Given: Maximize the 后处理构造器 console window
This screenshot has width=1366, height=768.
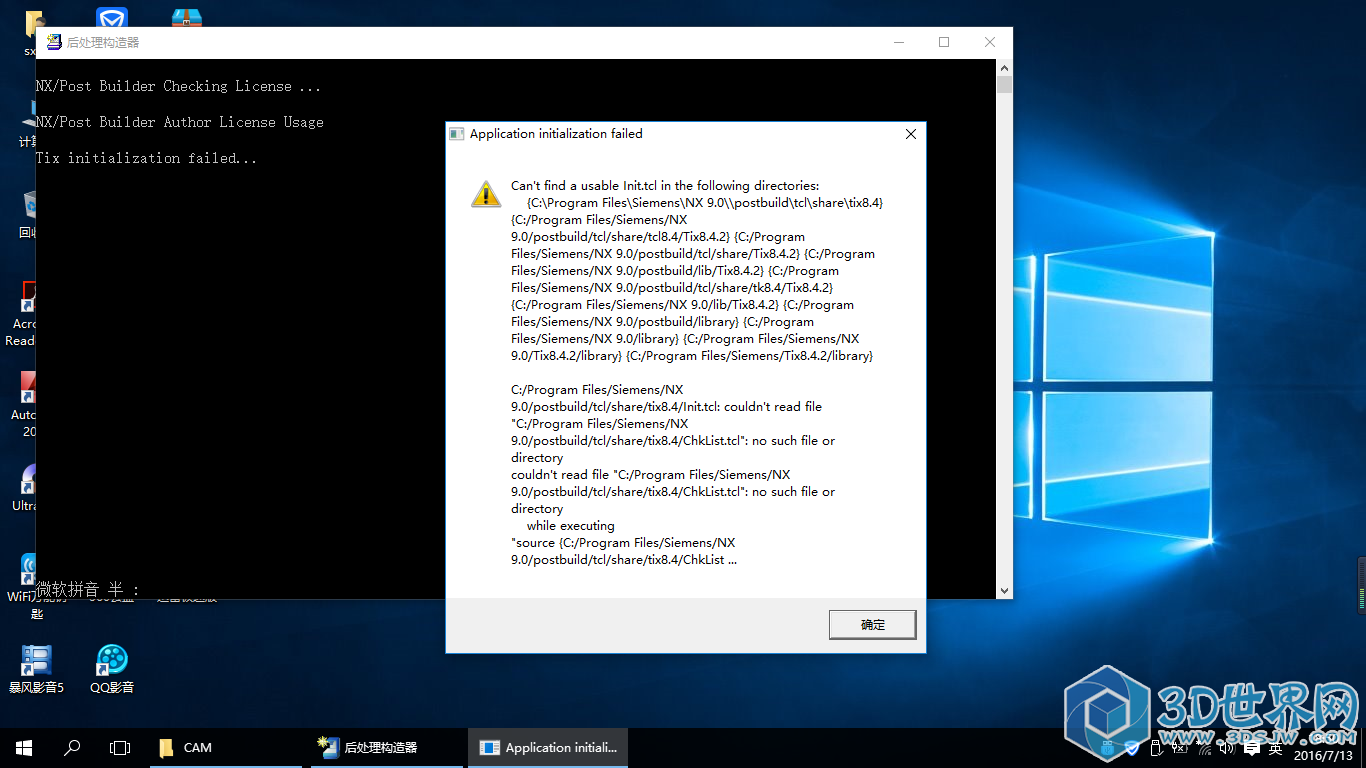Looking at the screenshot, I should [943, 42].
